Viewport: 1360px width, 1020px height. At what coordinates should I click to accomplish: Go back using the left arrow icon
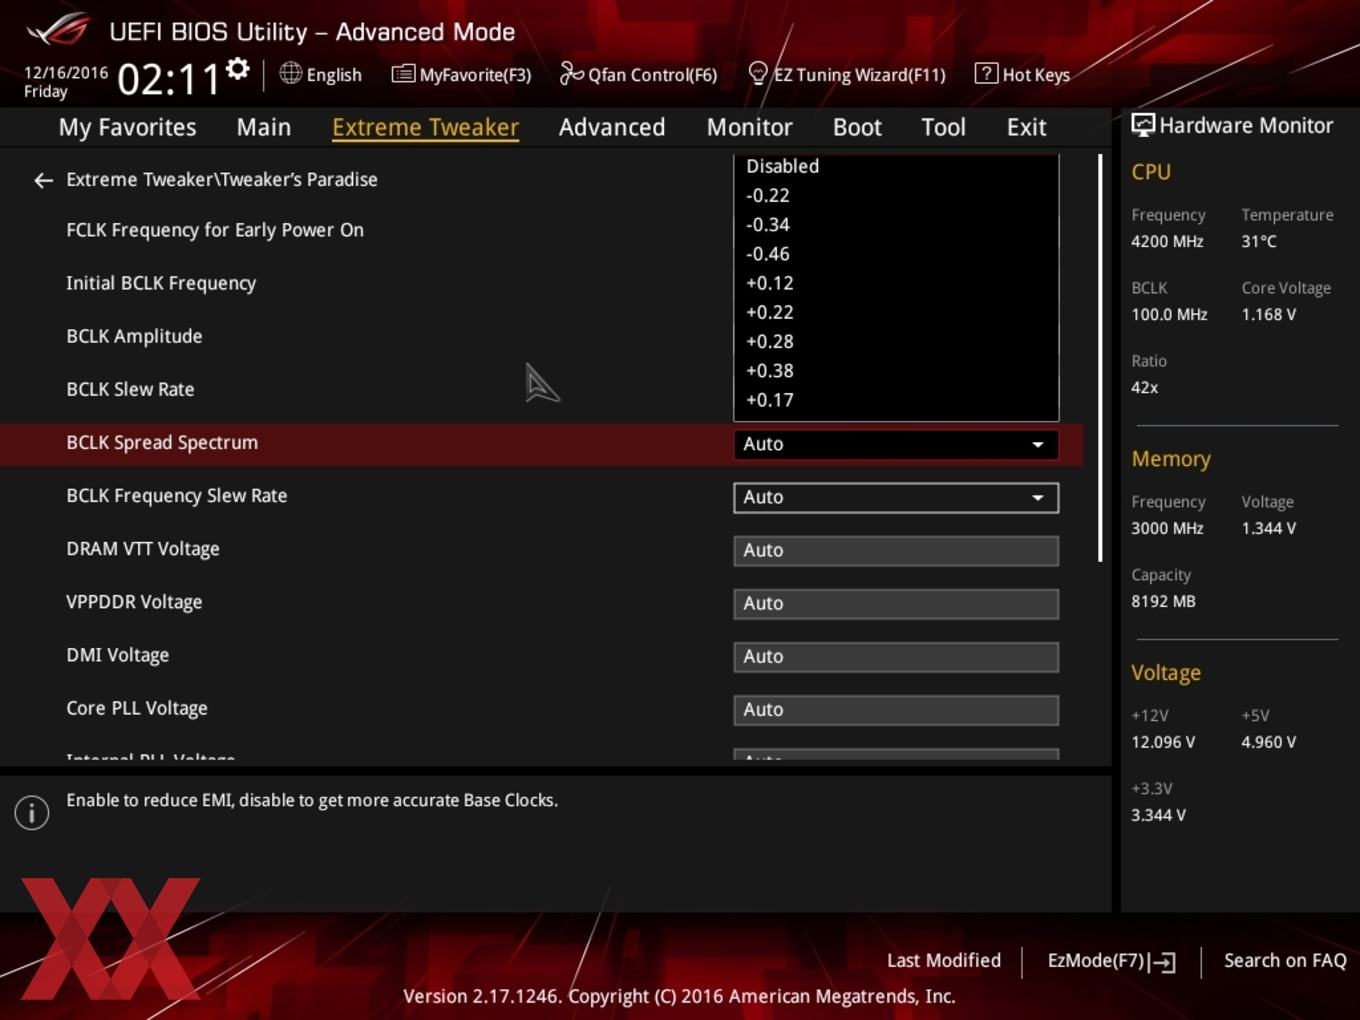pos(43,180)
